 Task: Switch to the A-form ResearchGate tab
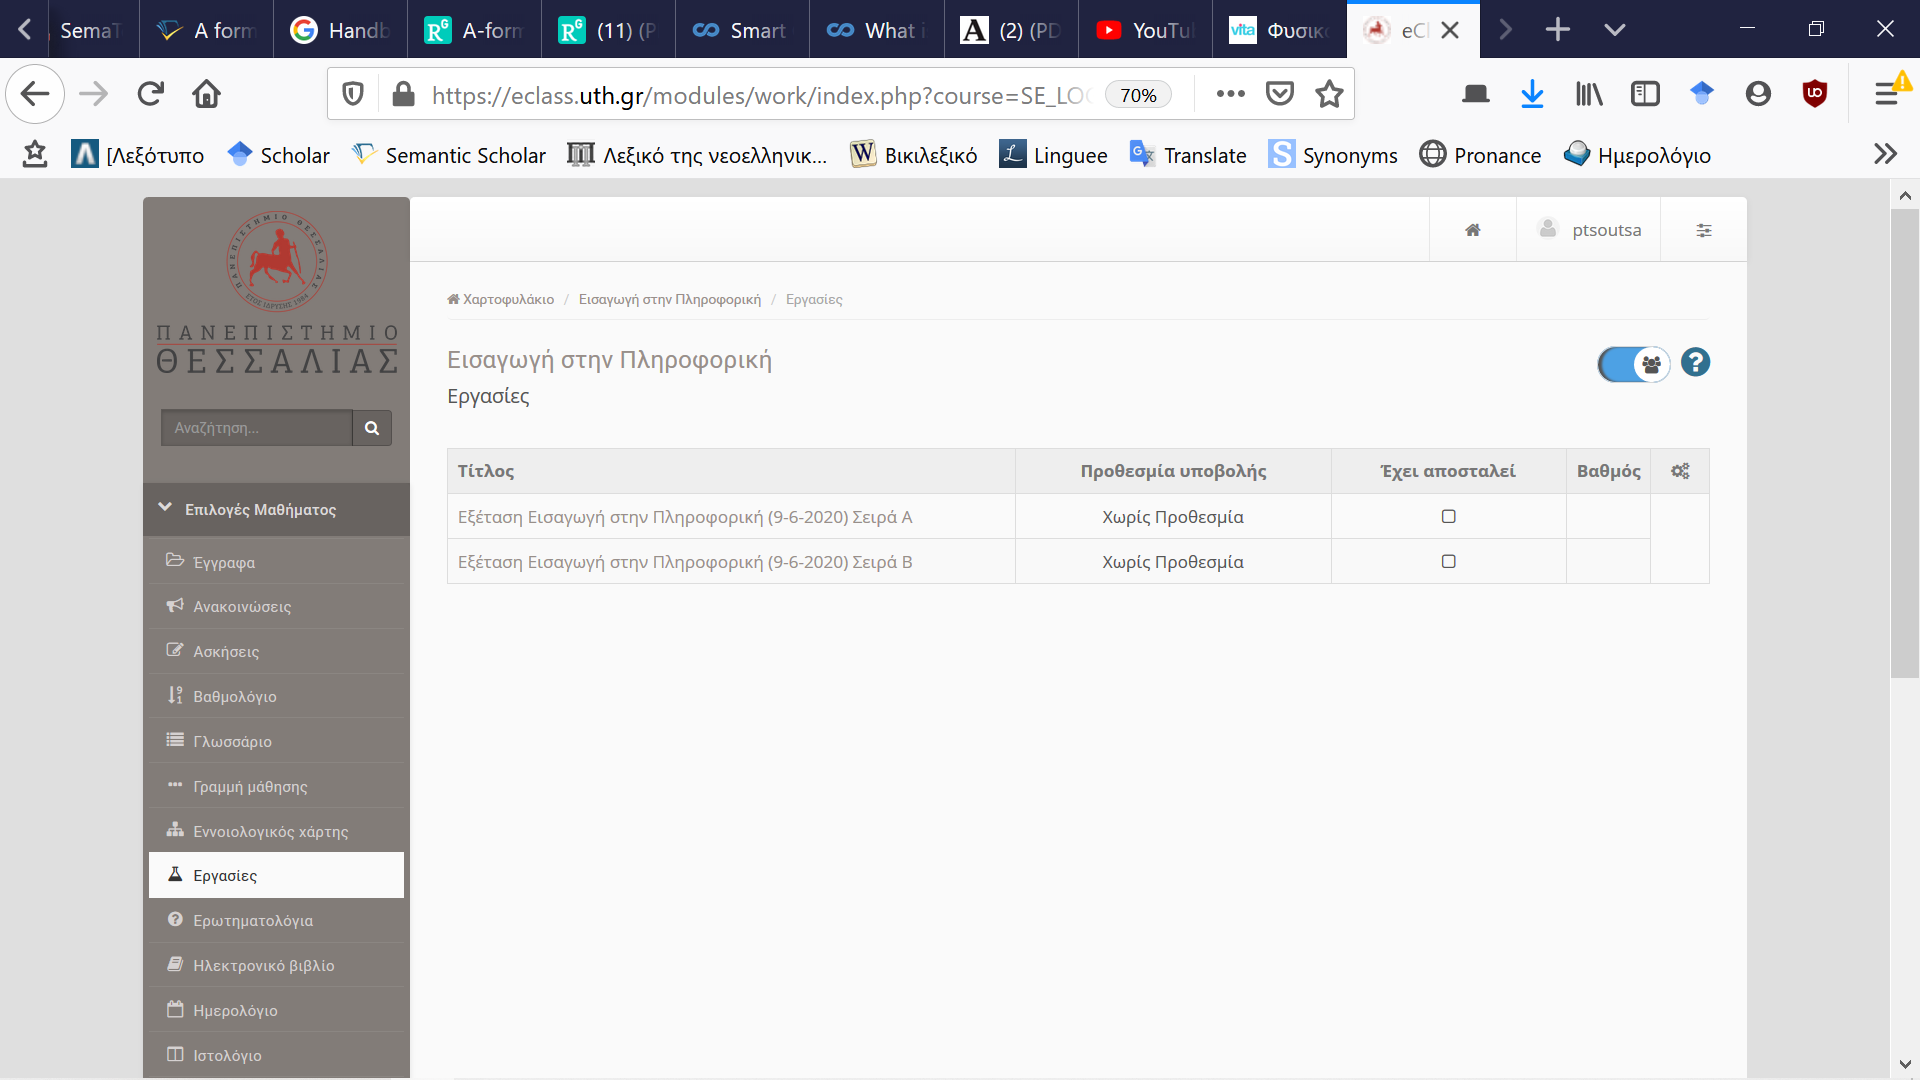click(x=474, y=30)
